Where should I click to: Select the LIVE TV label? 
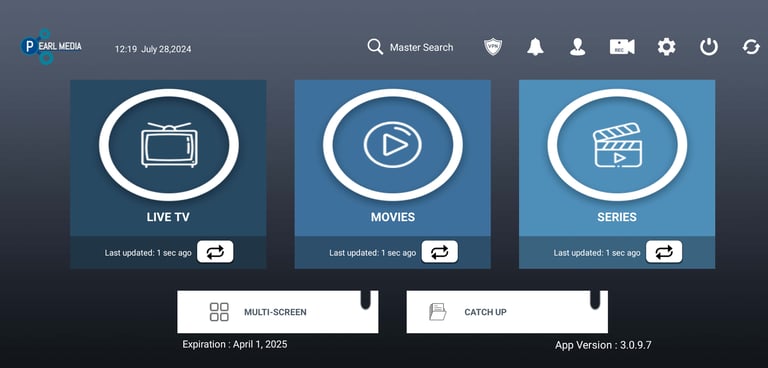coord(168,217)
